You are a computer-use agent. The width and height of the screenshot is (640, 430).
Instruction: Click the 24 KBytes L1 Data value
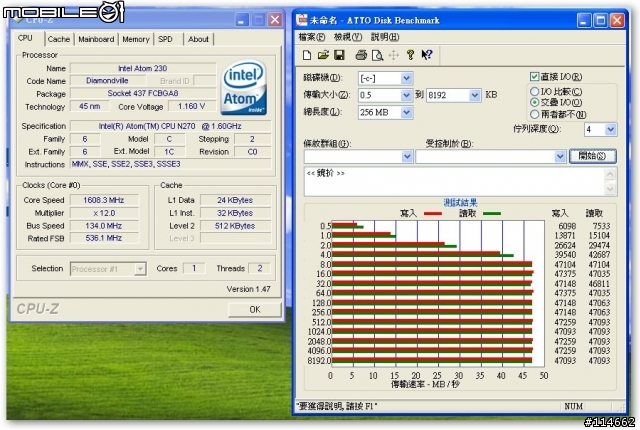(x=235, y=200)
